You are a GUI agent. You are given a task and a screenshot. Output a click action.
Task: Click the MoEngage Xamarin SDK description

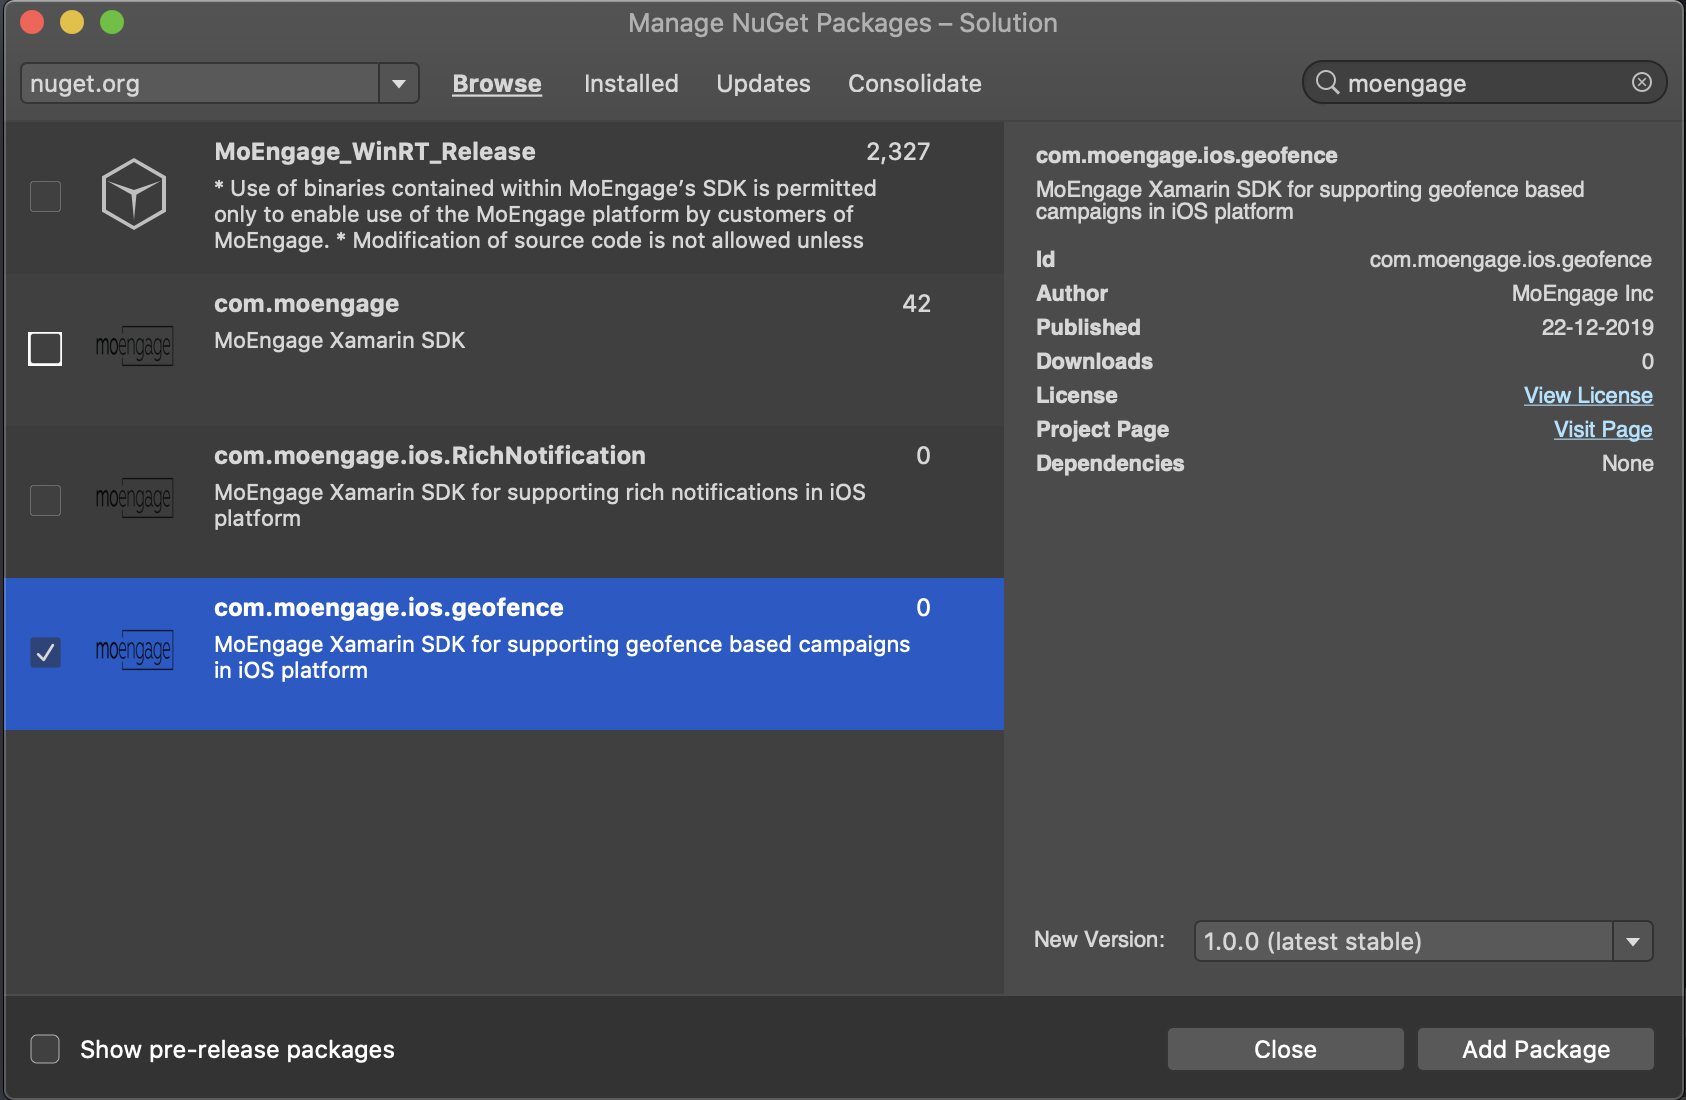pos(340,341)
